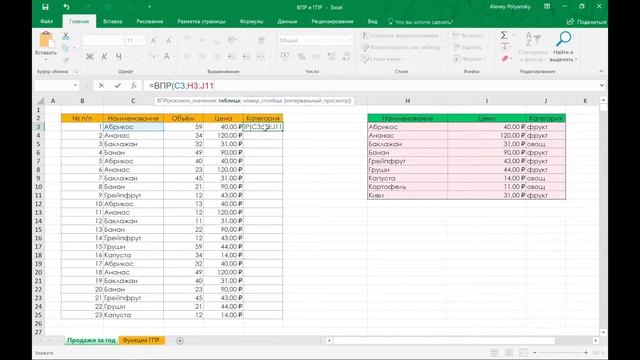The image size is (640, 360).
Task: Select column H header
Action: [407, 101]
